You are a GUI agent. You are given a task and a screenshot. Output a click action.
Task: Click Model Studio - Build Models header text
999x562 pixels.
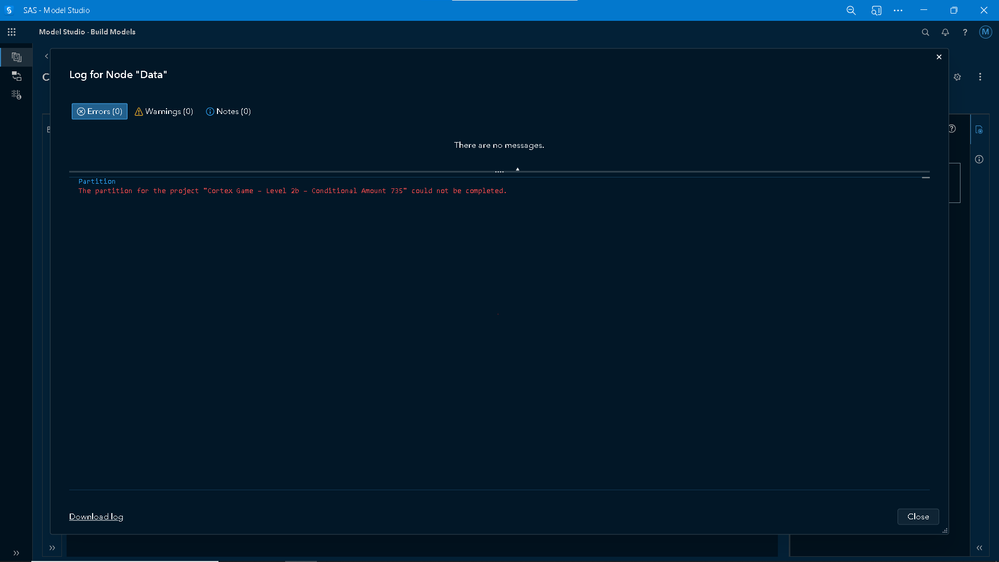click(x=87, y=32)
